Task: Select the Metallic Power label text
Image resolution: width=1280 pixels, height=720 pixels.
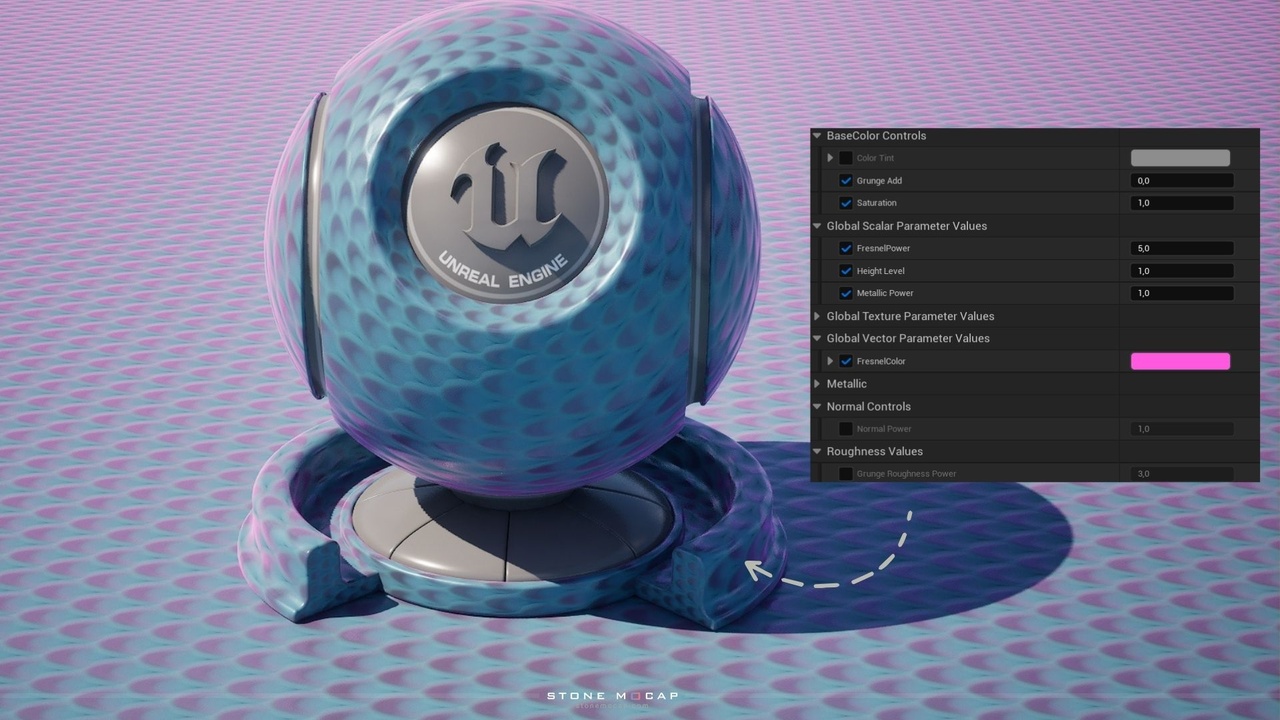Action: click(885, 293)
